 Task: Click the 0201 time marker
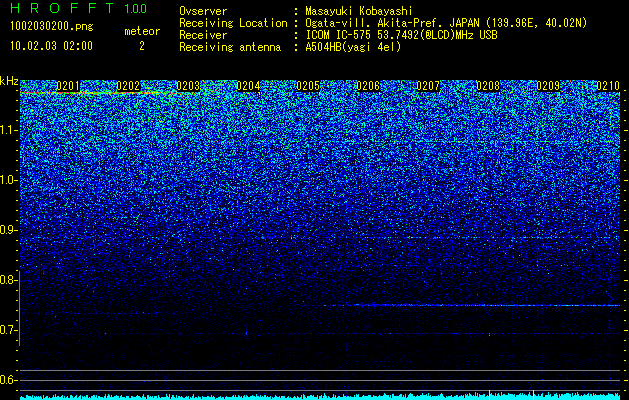tap(68, 86)
